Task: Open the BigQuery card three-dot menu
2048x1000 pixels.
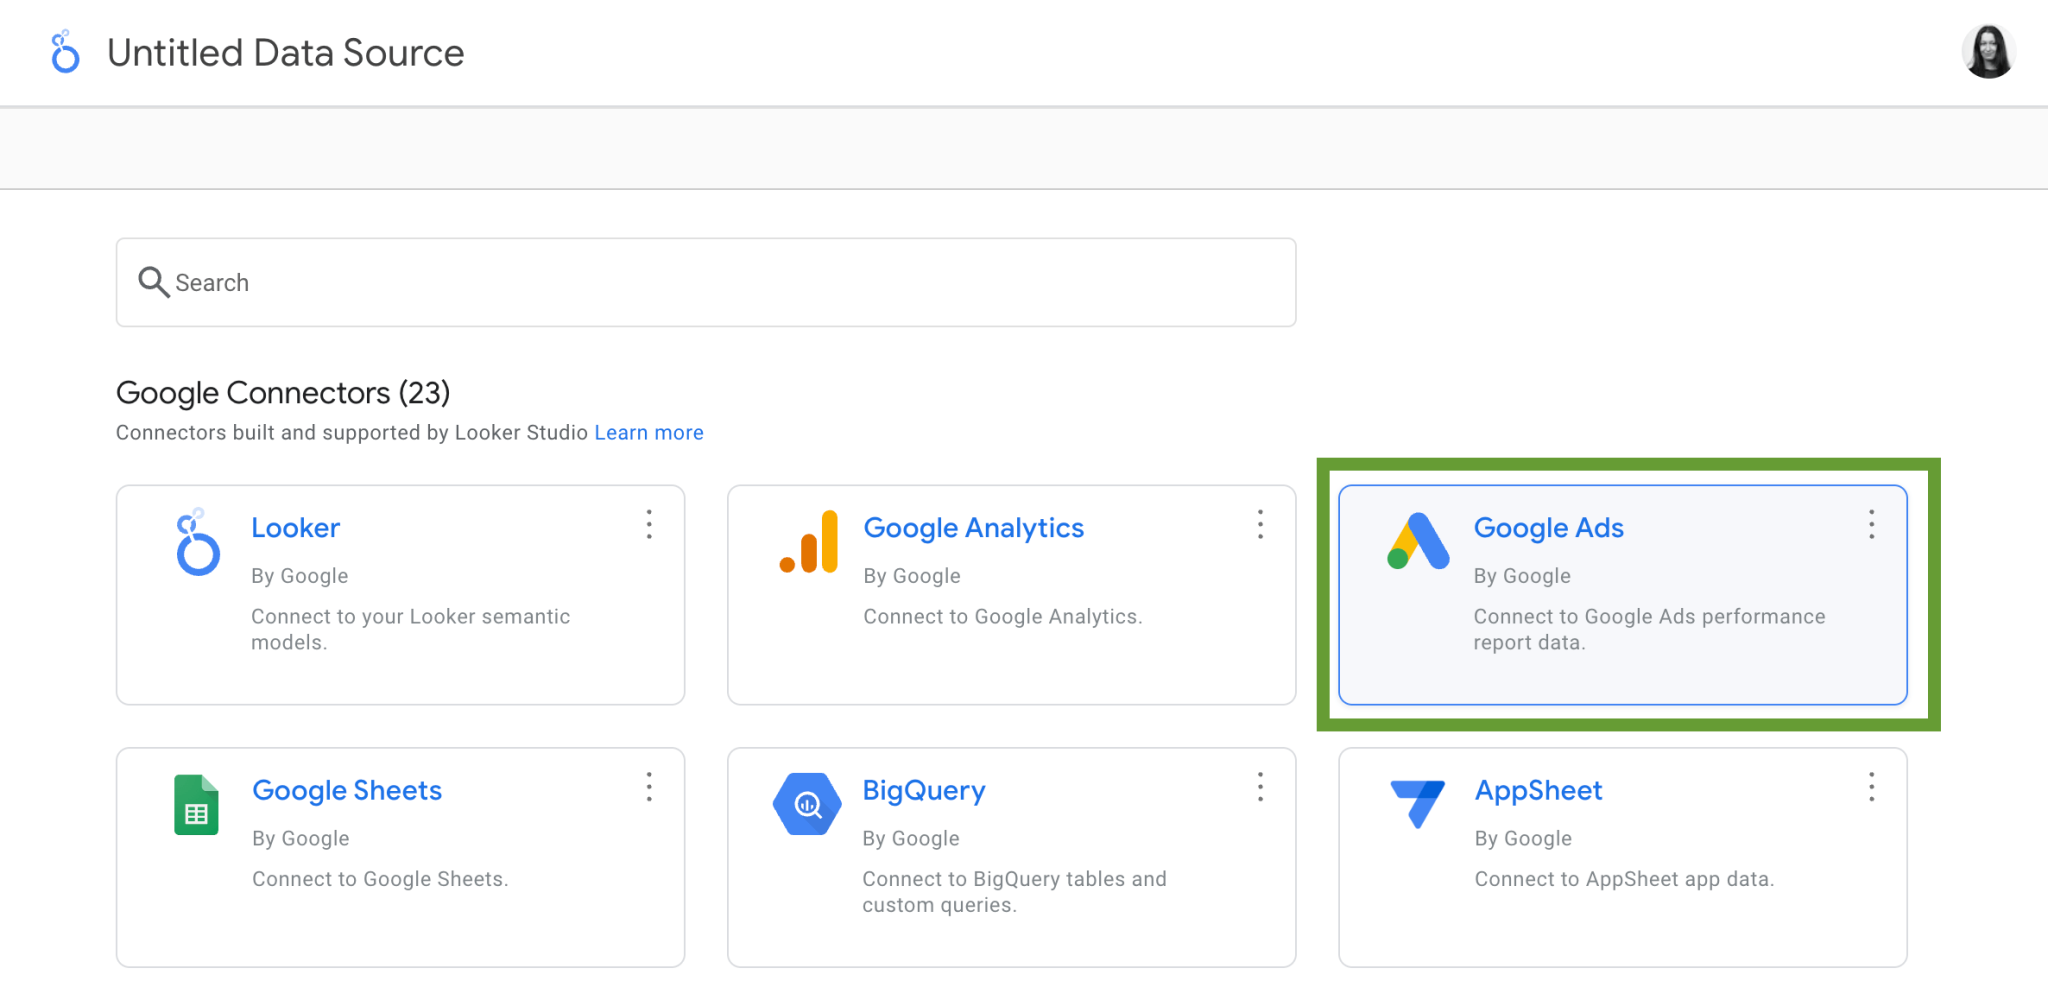Action: (1260, 787)
